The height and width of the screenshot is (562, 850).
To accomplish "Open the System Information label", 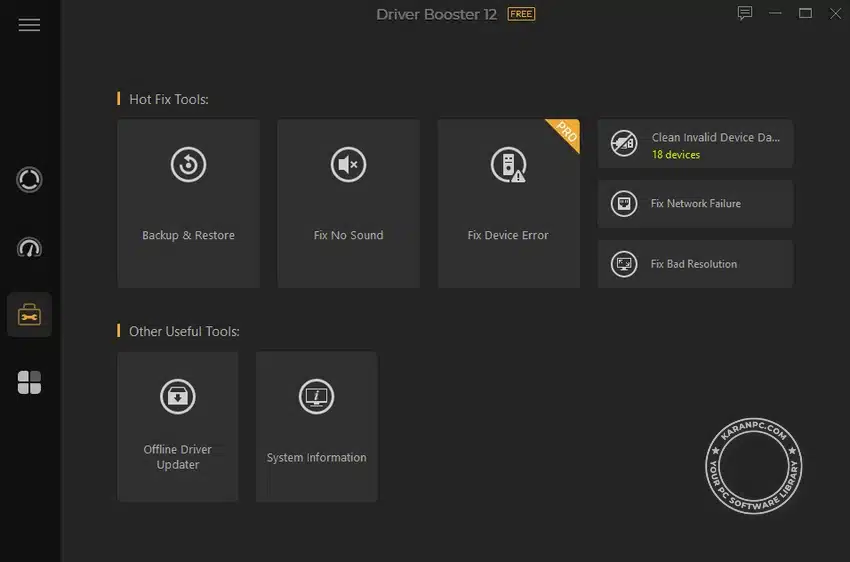I will click(x=317, y=457).
